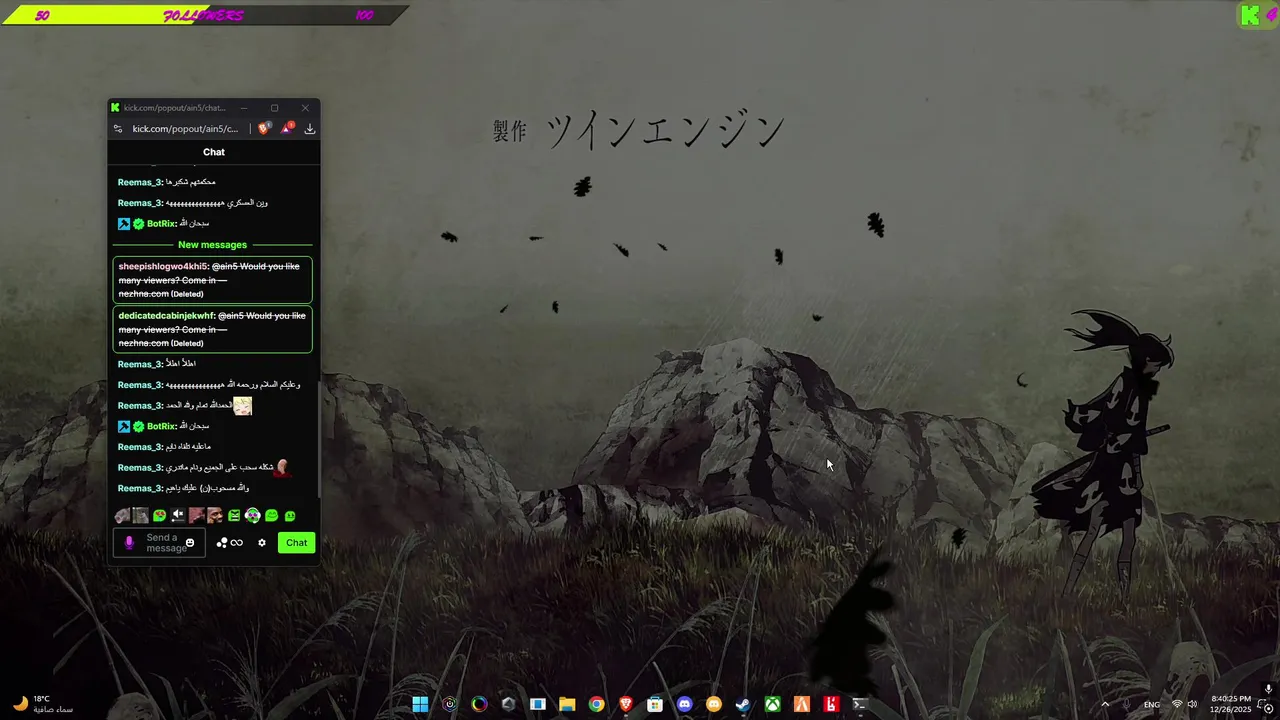Open chat settings gear icon
Viewport: 1280px width, 720px height.
262,543
